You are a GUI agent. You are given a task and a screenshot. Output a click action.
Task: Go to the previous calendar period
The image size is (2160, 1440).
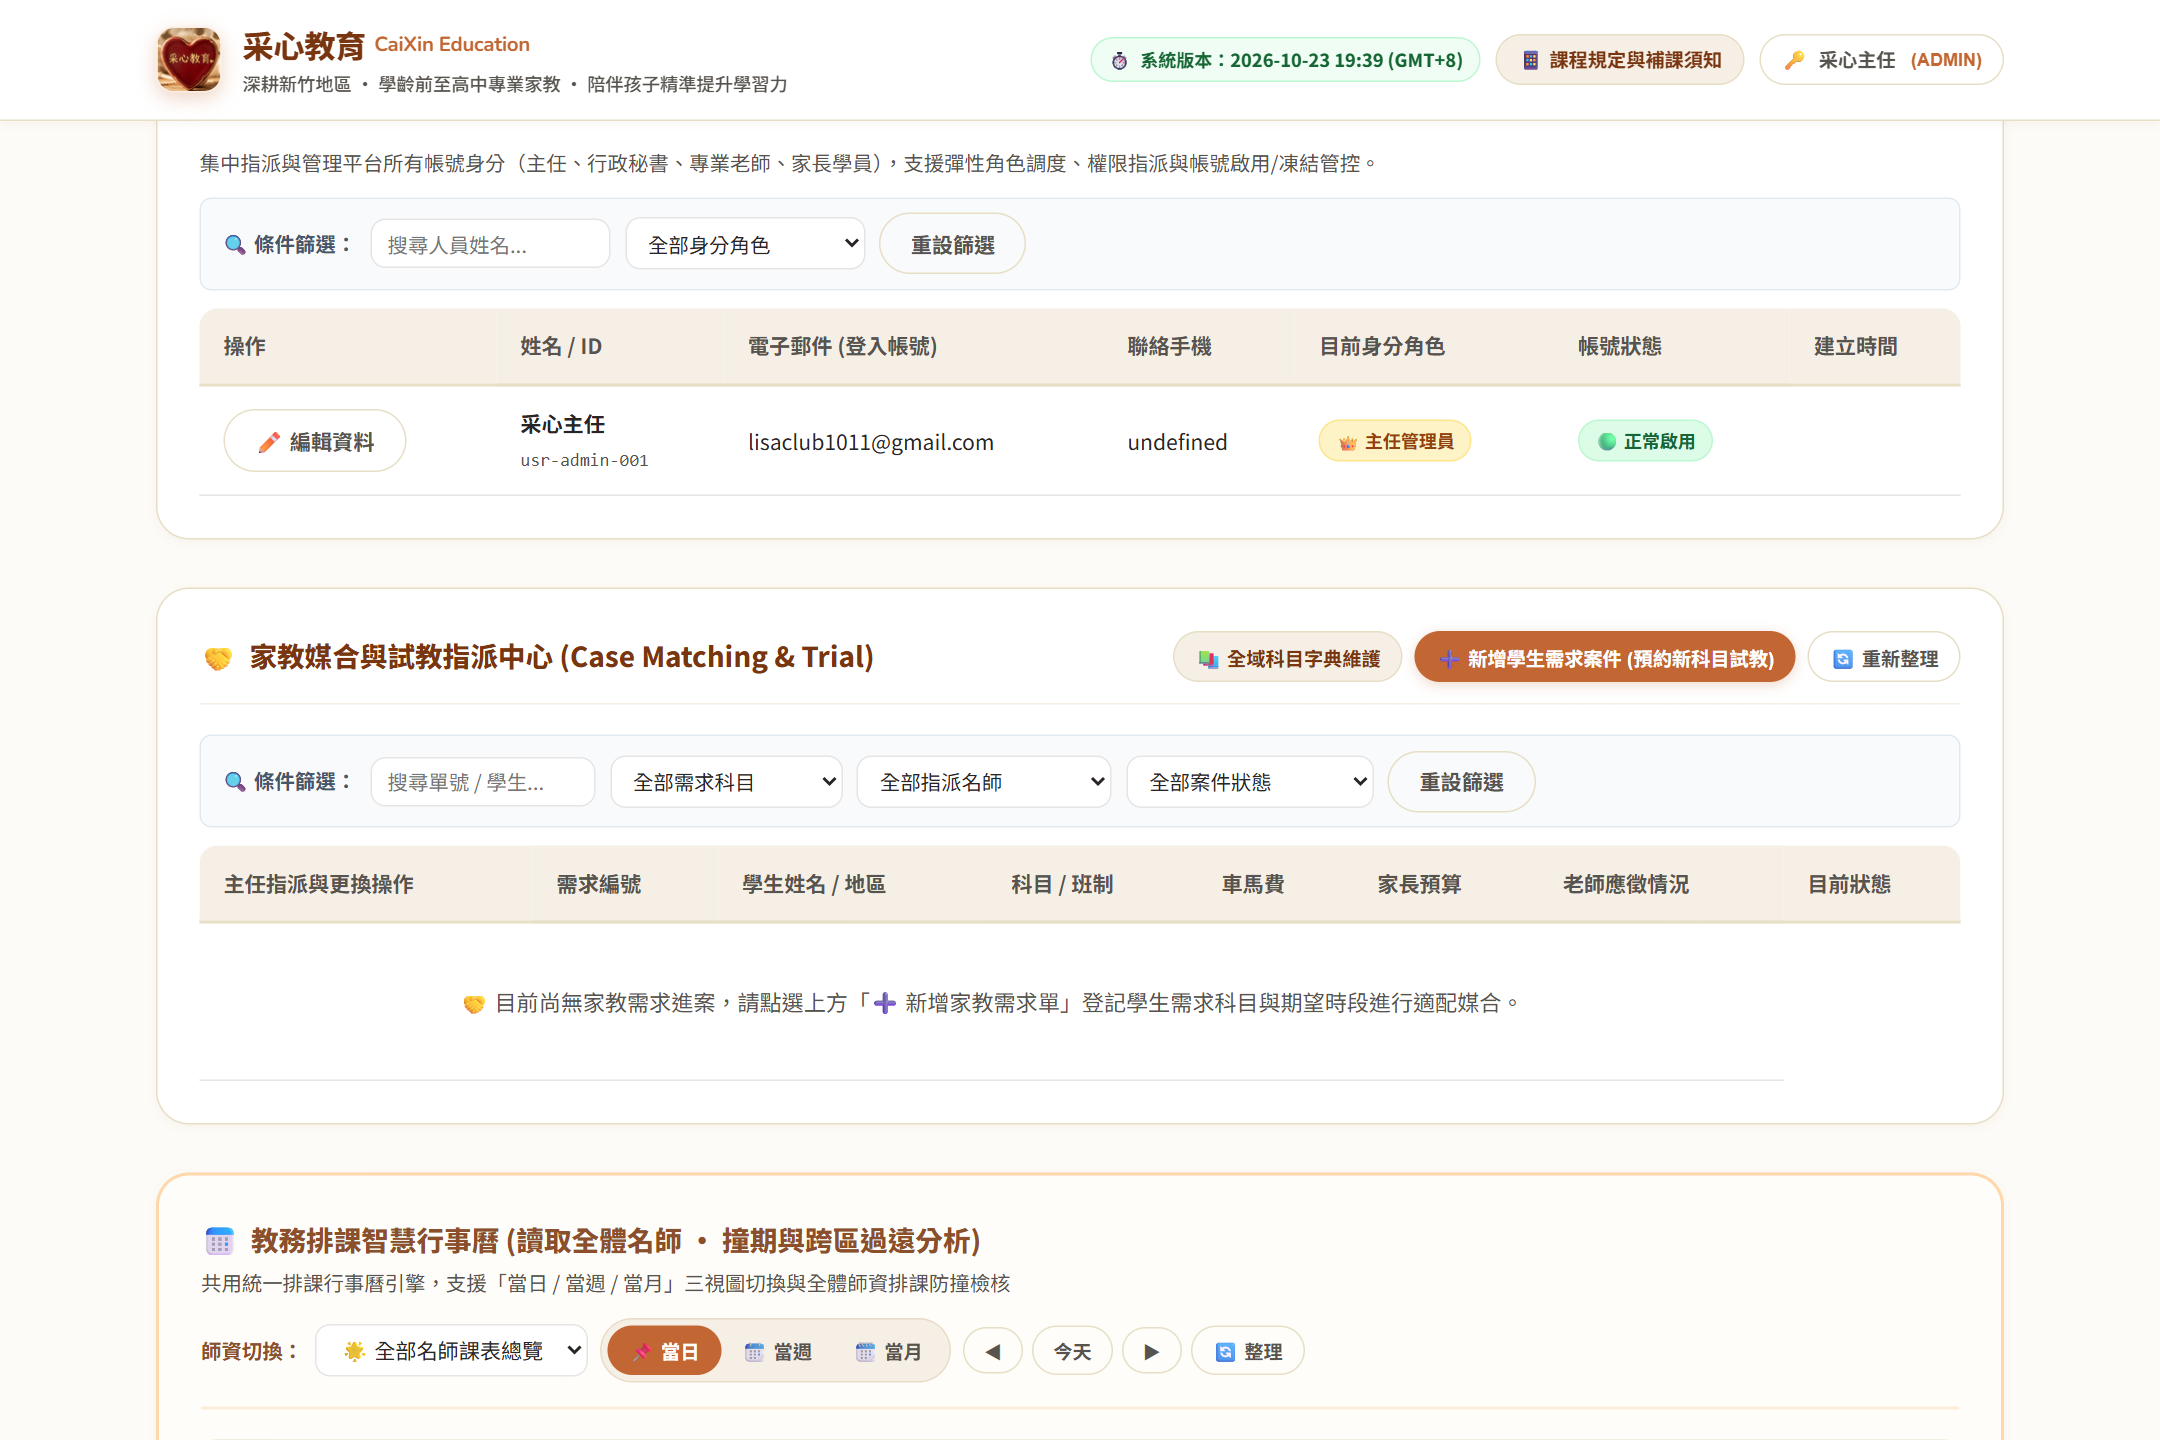tap(993, 1351)
